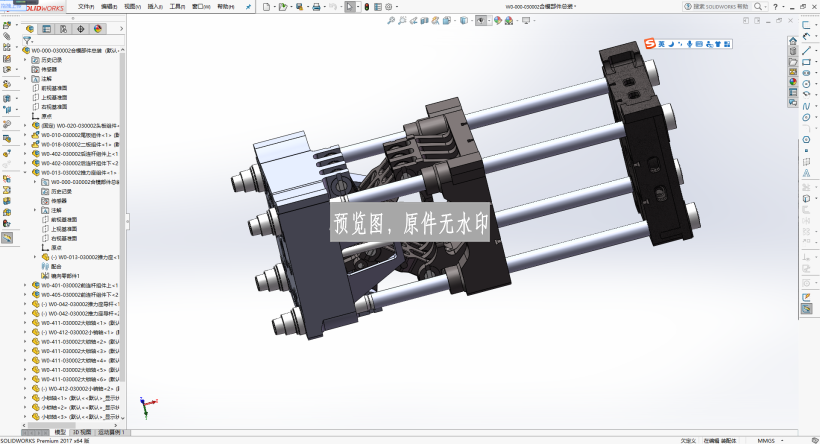Select the Spline tool on right toolbar
This screenshot has width=820, height=444.
(x=806, y=106)
